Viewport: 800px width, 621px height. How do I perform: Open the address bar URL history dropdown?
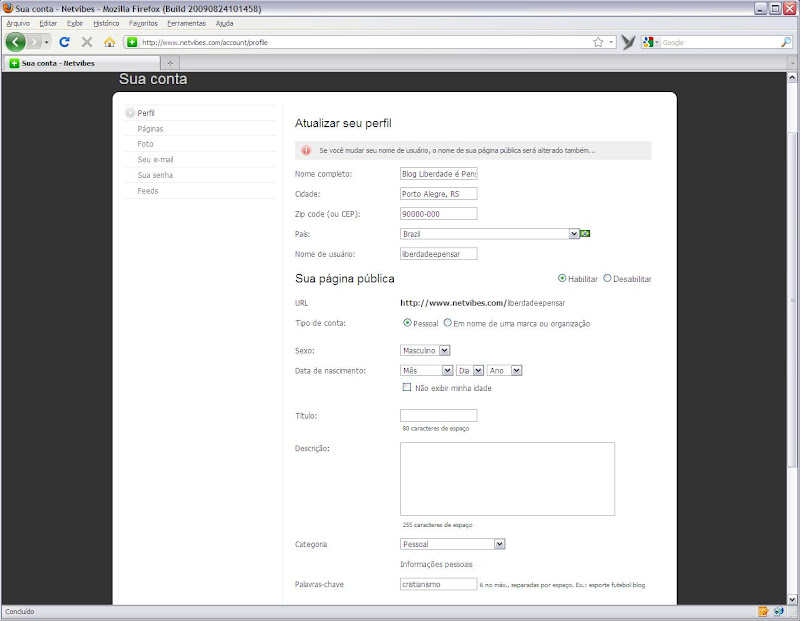(611, 42)
